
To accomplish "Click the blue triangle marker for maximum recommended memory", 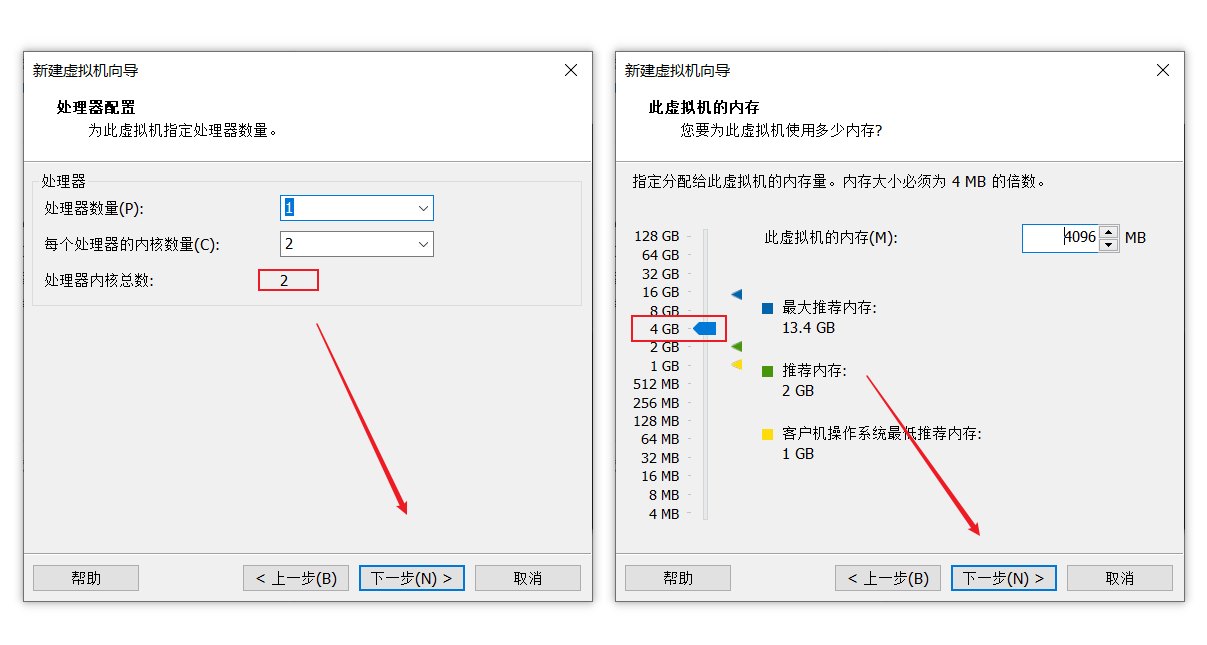I will (x=737, y=292).
